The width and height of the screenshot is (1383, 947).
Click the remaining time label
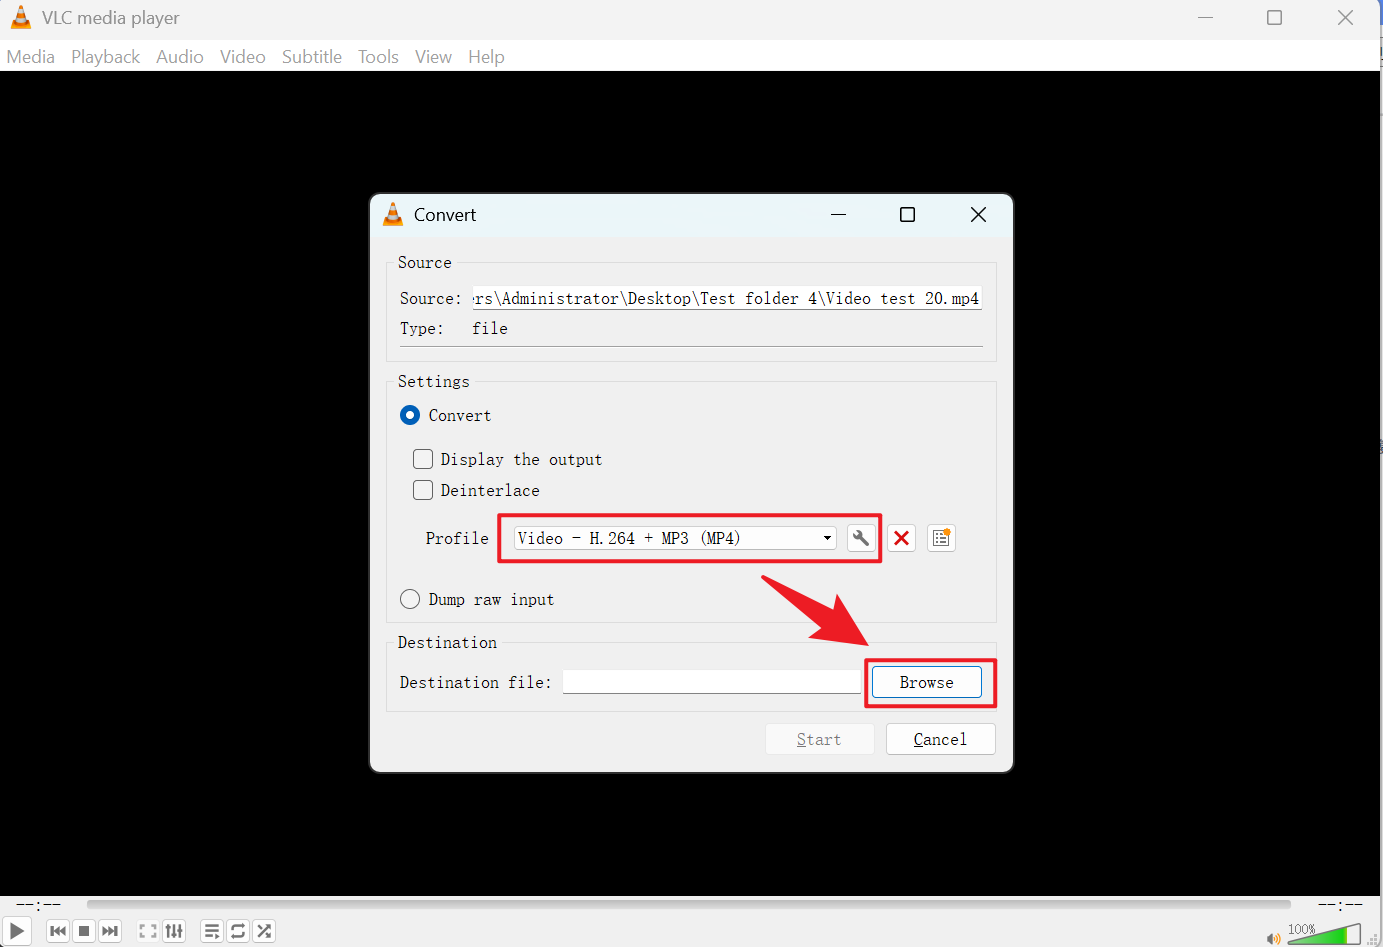tap(1340, 904)
